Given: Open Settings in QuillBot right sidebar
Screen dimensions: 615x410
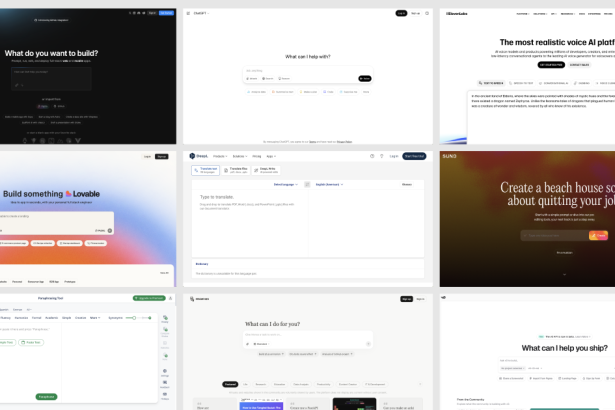Looking at the screenshot, I should (165, 372).
